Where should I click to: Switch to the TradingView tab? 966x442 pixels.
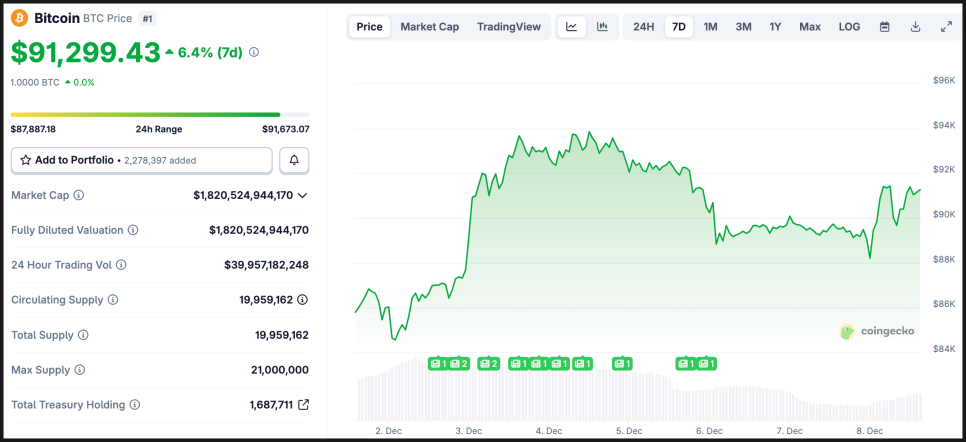coord(508,27)
